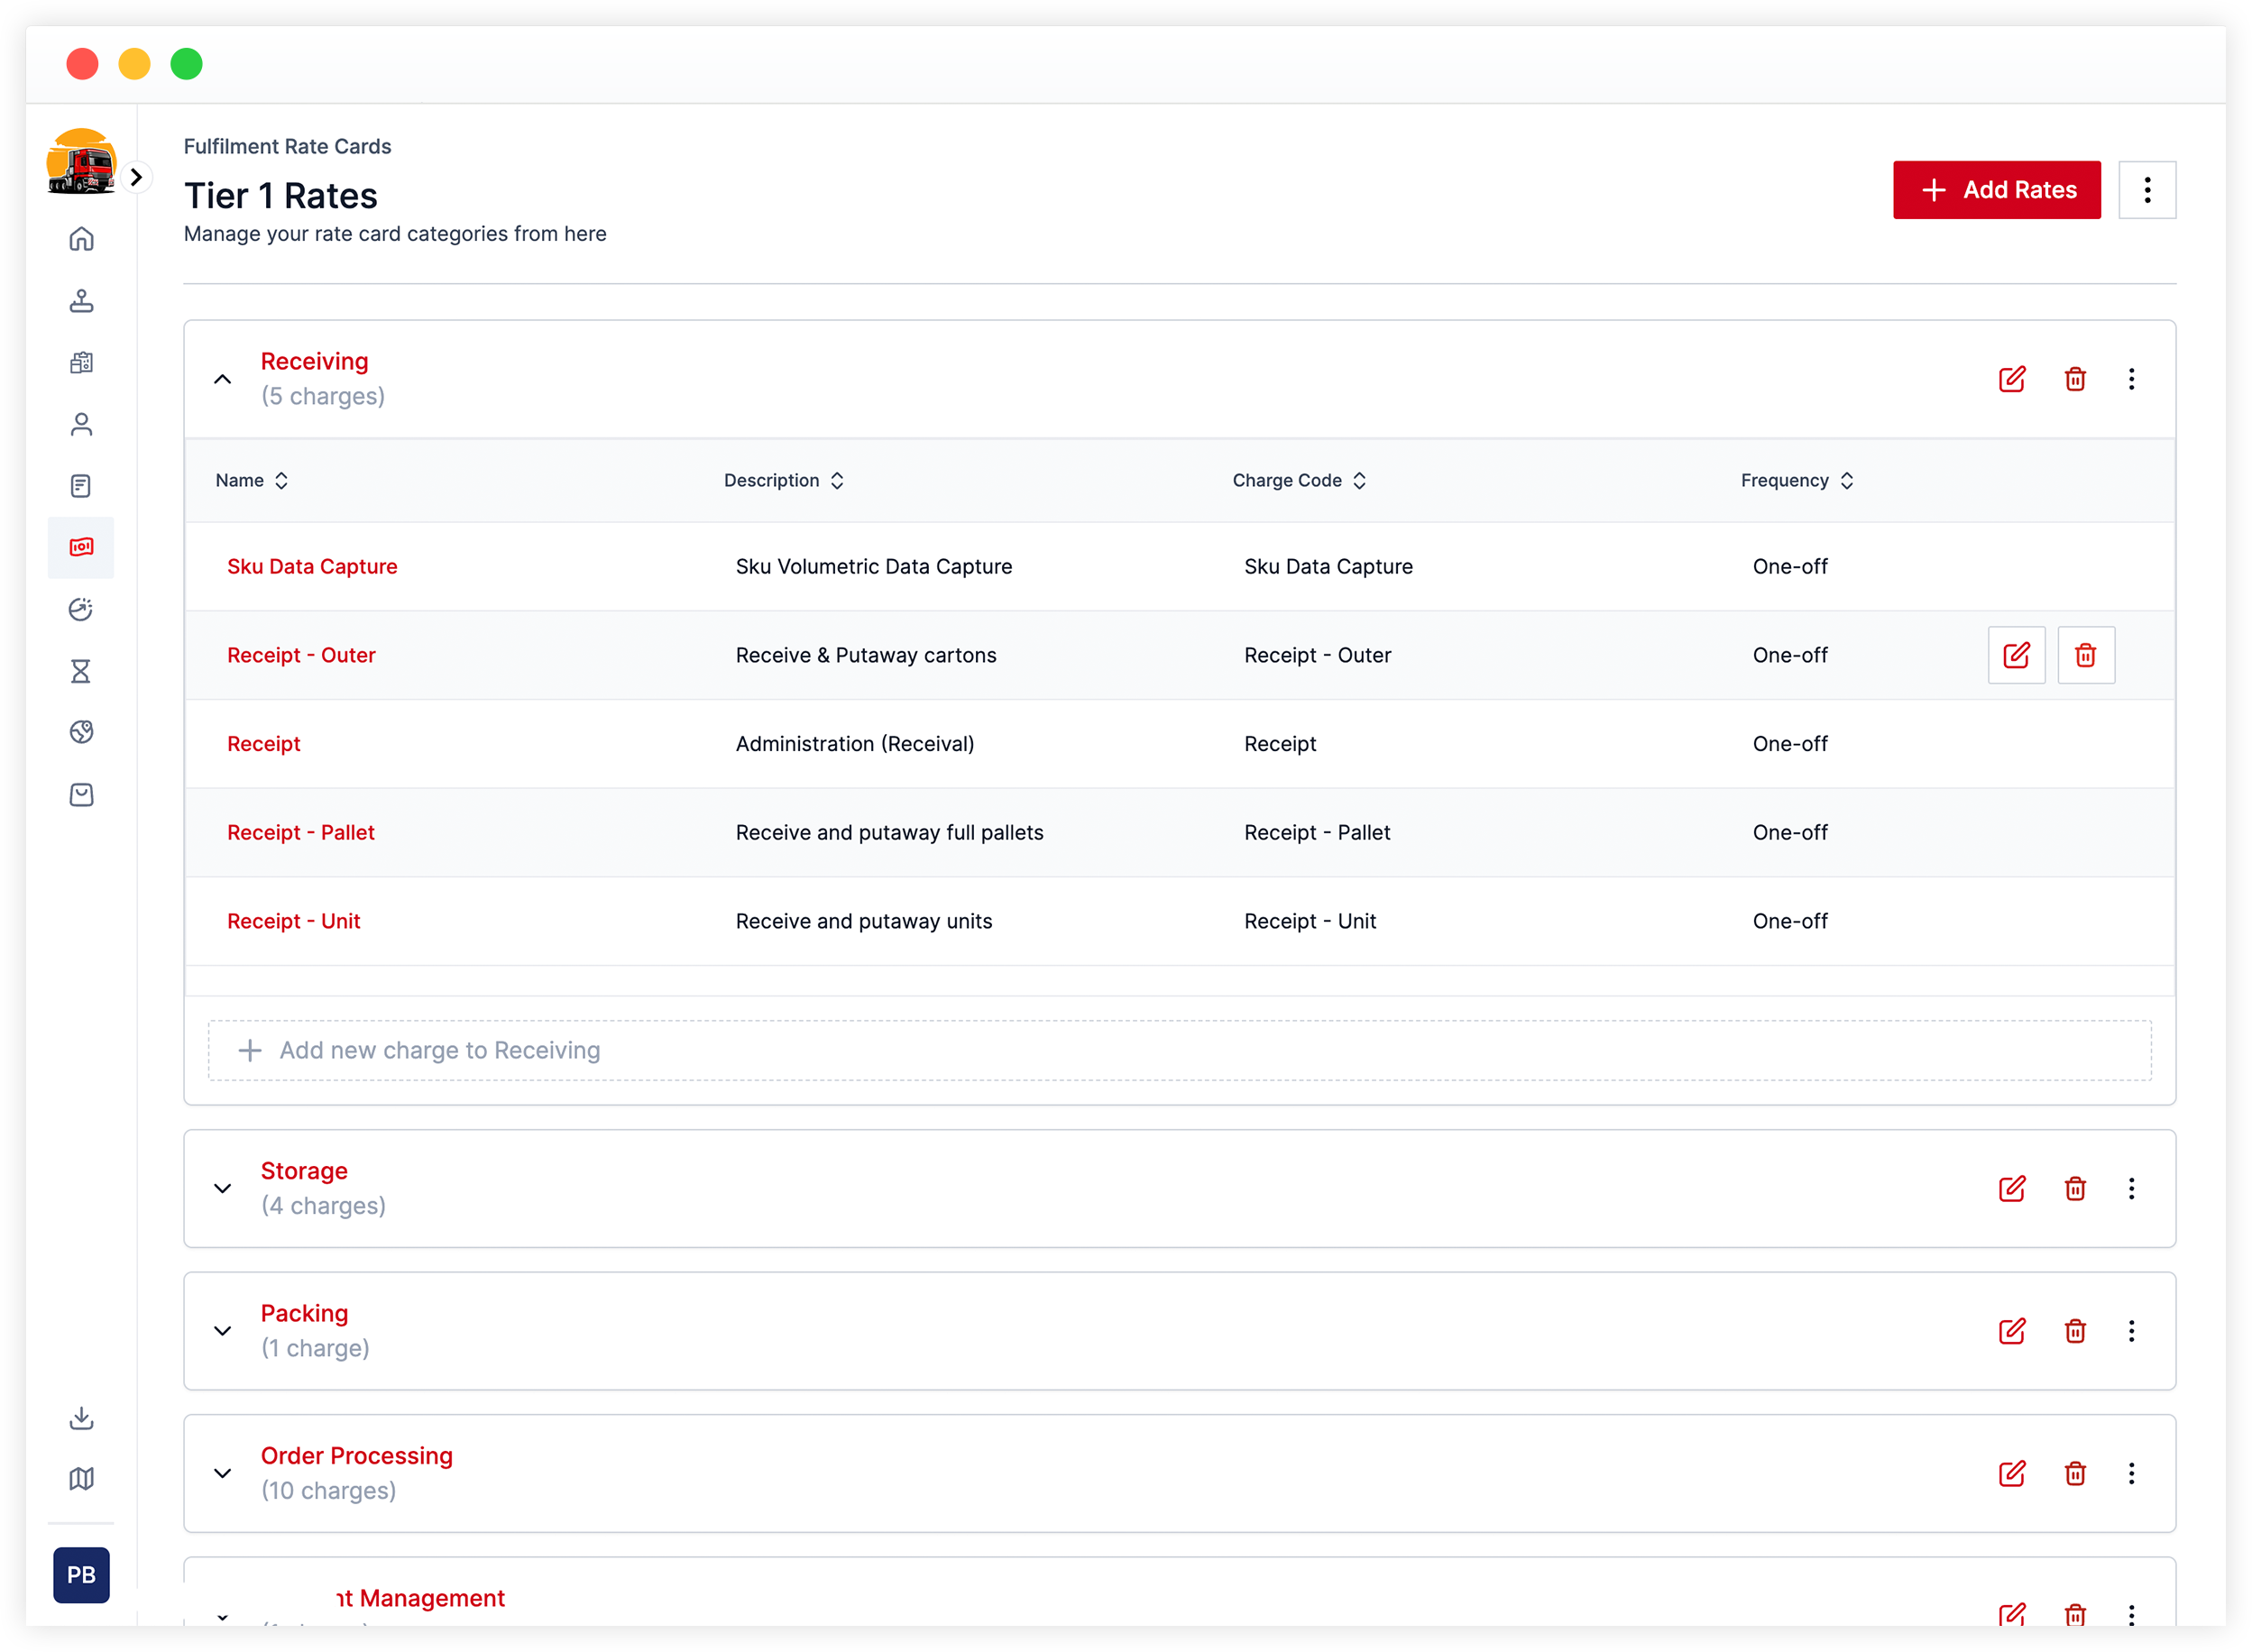2252x1652 pixels.
Task: Click the Add Rates button
Action: pyautogui.click(x=1996, y=190)
